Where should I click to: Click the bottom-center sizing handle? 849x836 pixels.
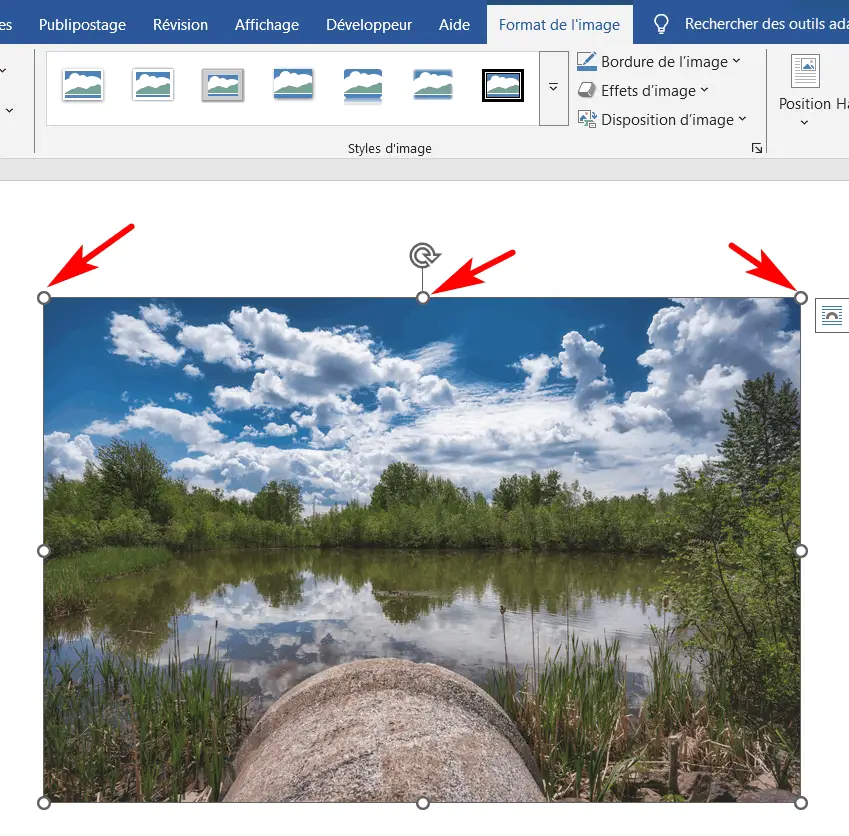(423, 803)
